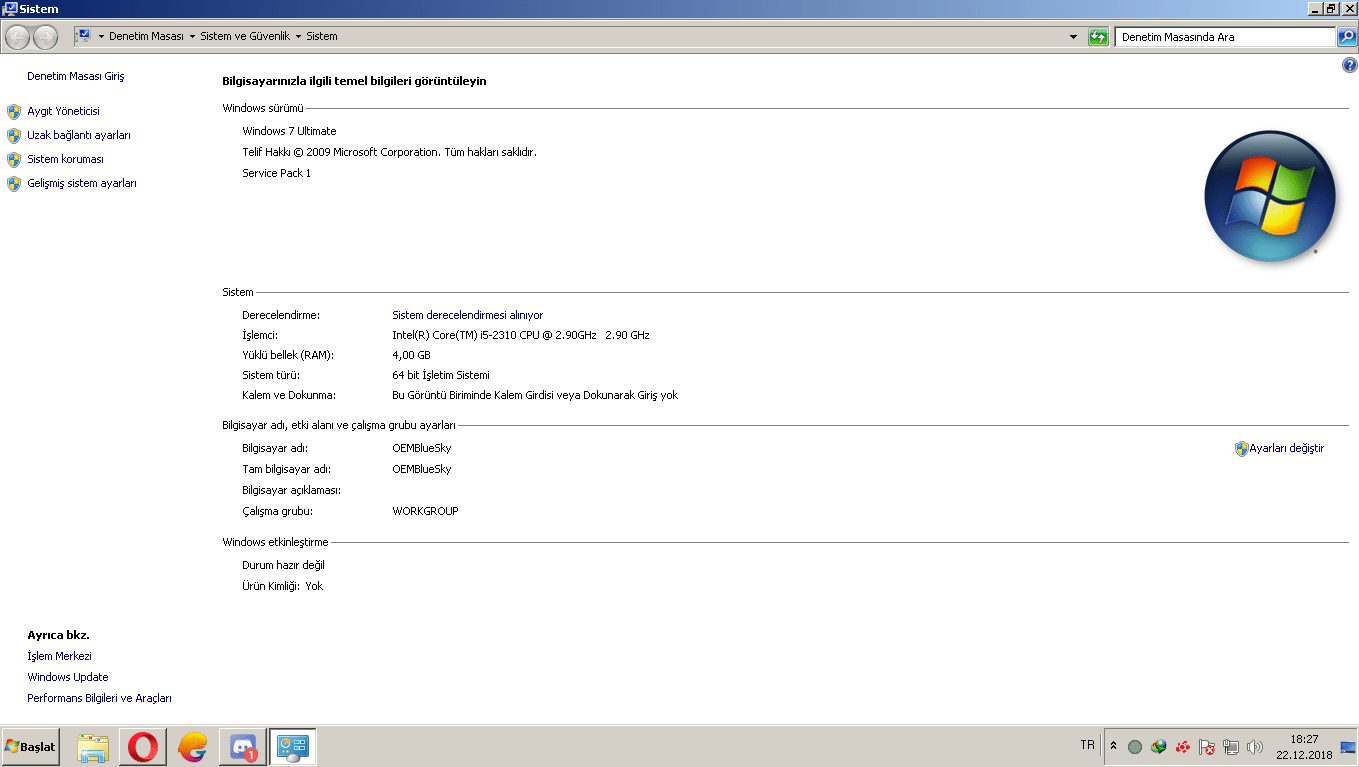Viewport: 1359px width, 767px height.
Task: Click the 64 bit İşletim Sistemi value
Action: tap(441, 375)
